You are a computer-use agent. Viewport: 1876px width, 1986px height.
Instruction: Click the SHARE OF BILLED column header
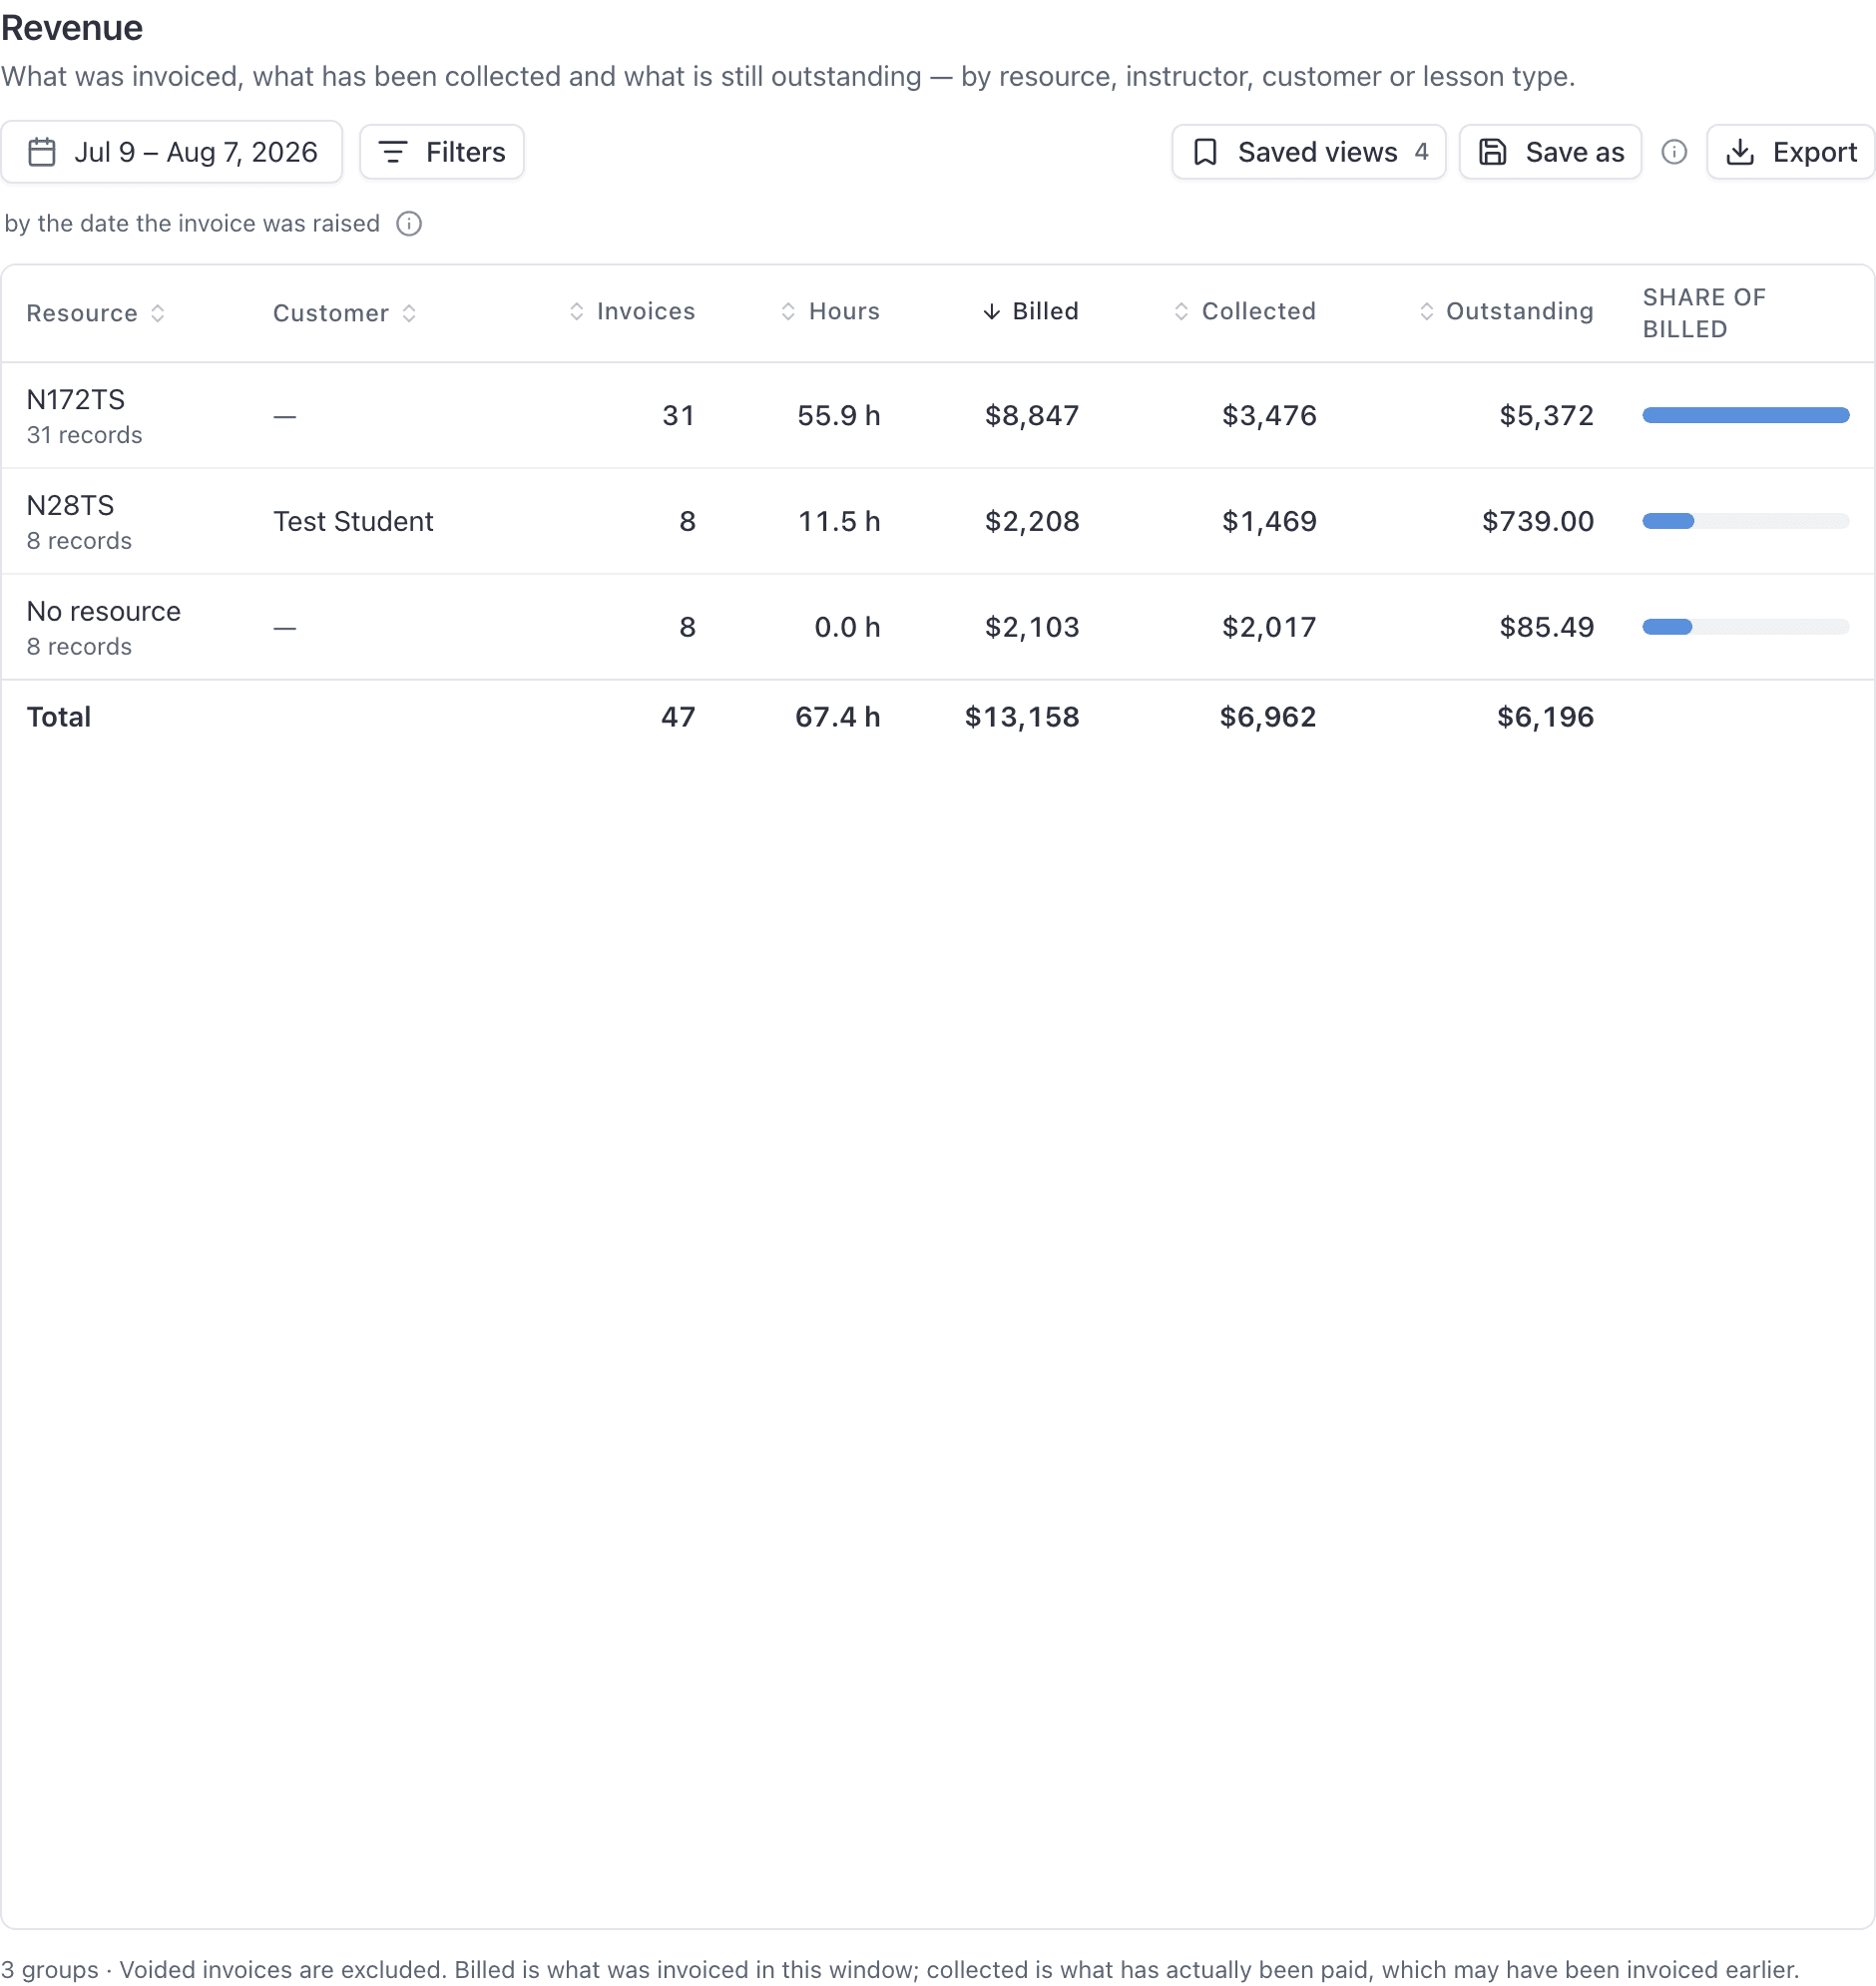coord(1704,313)
